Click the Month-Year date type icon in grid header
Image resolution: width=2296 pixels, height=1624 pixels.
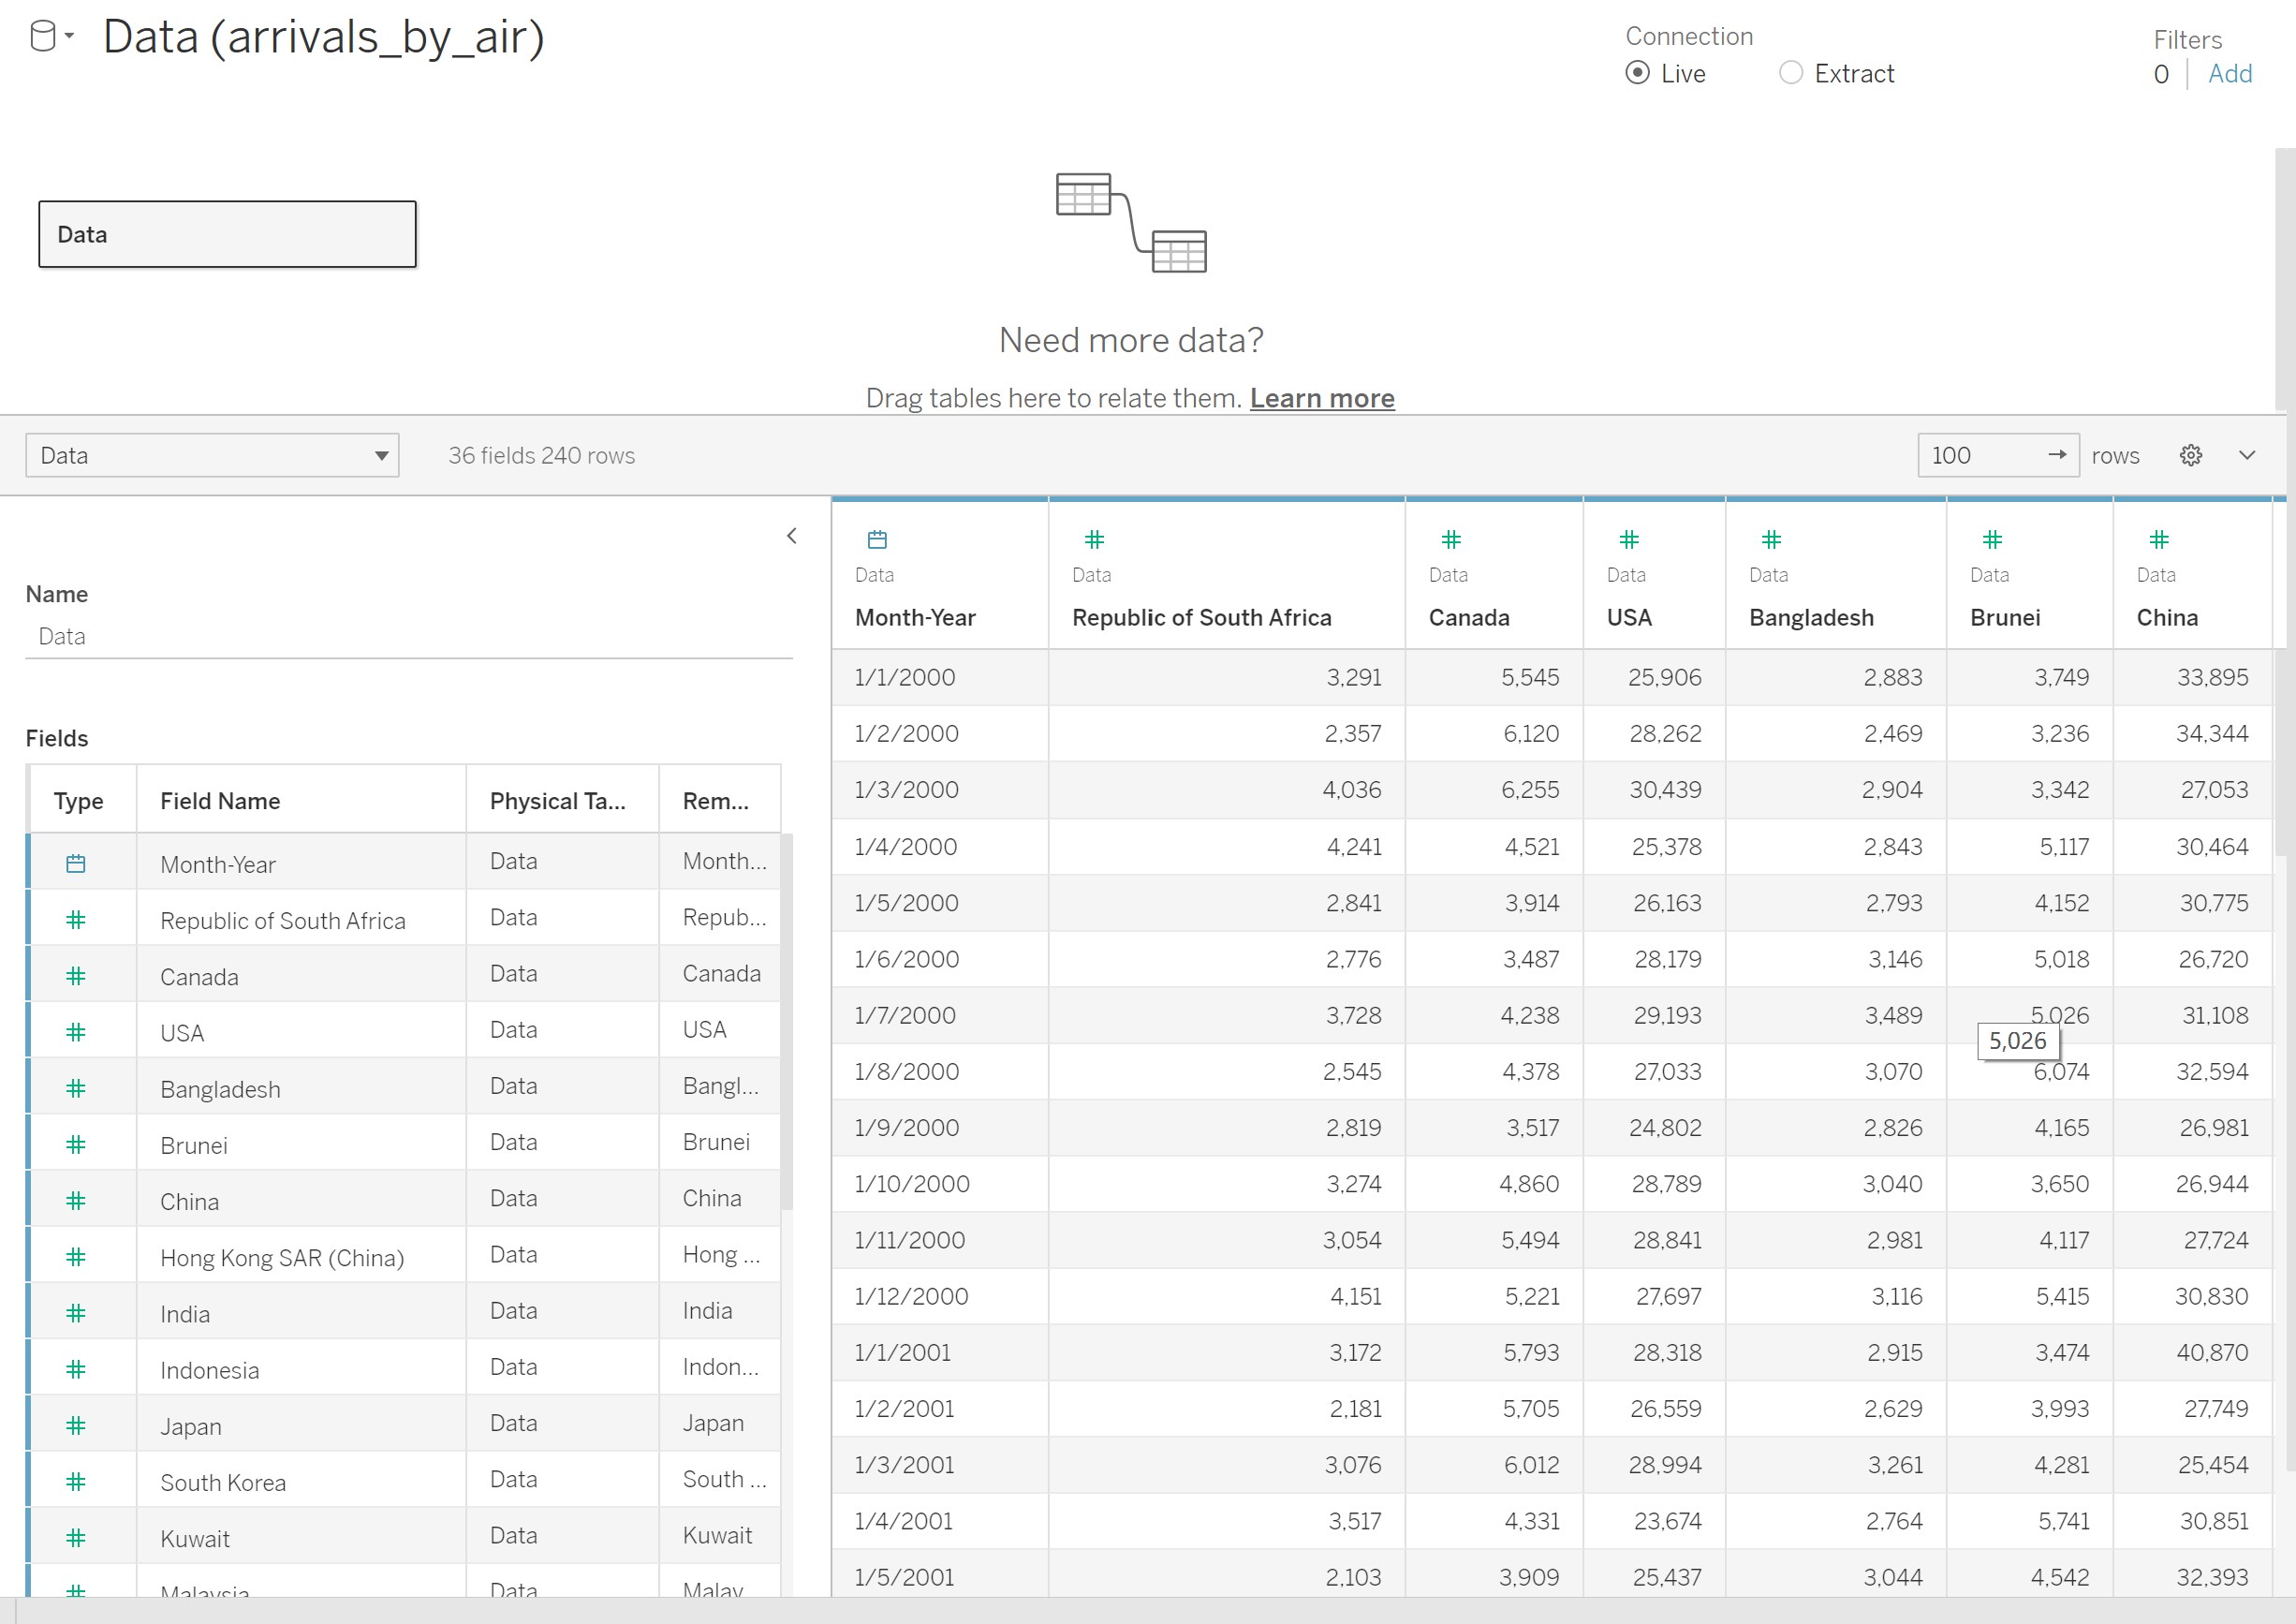coord(877,540)
